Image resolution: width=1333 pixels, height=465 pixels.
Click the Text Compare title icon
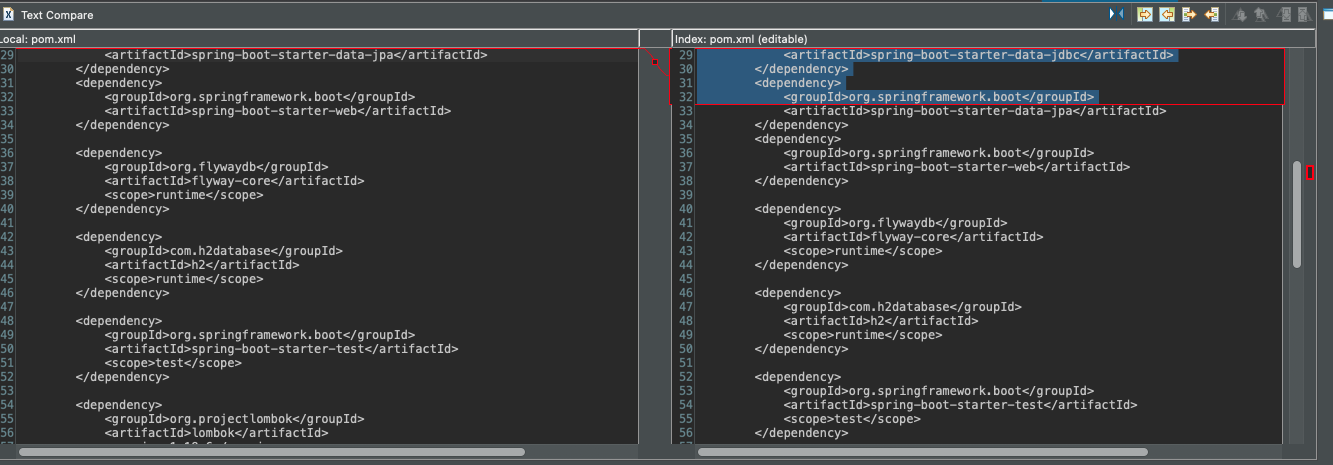pos(8,15)
